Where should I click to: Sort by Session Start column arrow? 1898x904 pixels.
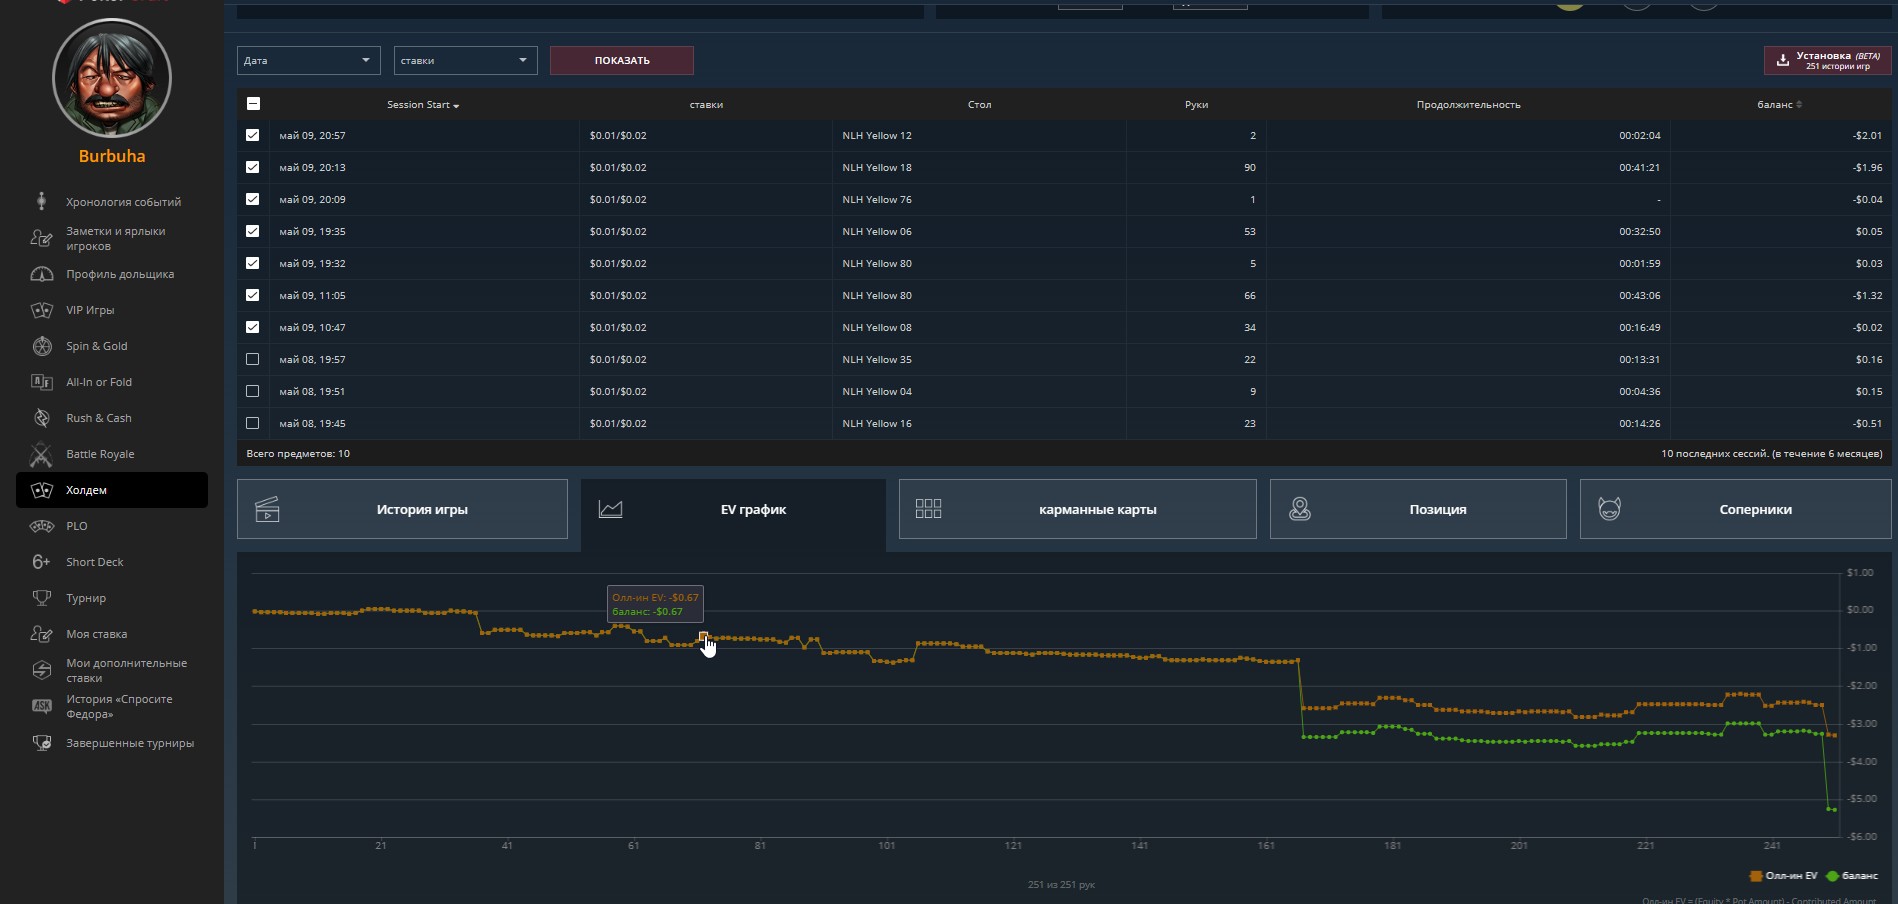[x=456, y=105]
